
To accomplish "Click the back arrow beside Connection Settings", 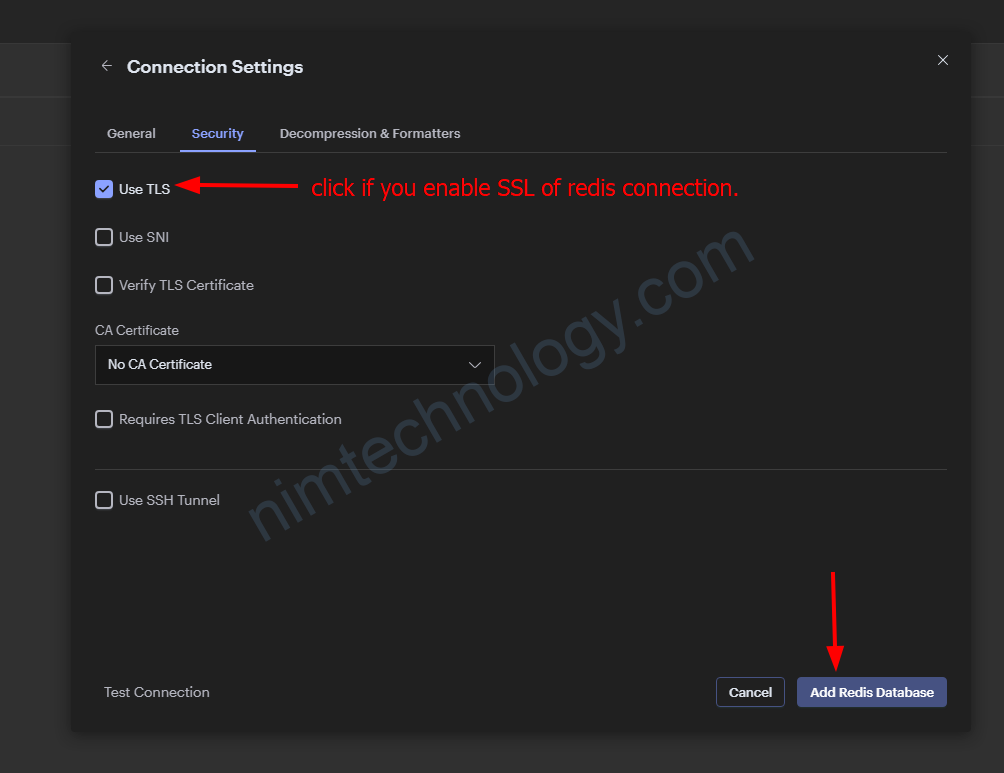I will (x=107, y=66).
